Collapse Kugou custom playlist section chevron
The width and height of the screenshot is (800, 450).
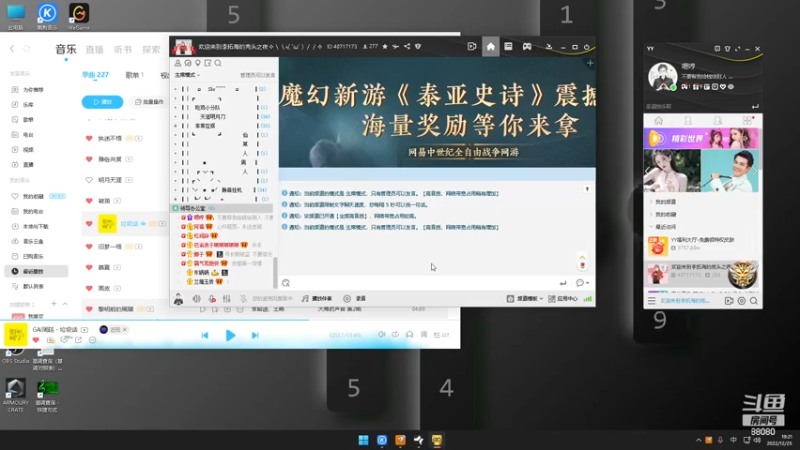pyautogui.click(x=65, y=304)
